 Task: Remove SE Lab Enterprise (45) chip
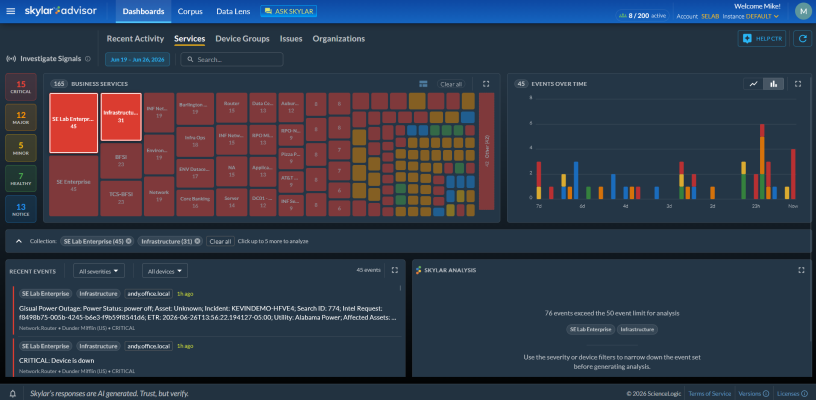pos(129,241)
